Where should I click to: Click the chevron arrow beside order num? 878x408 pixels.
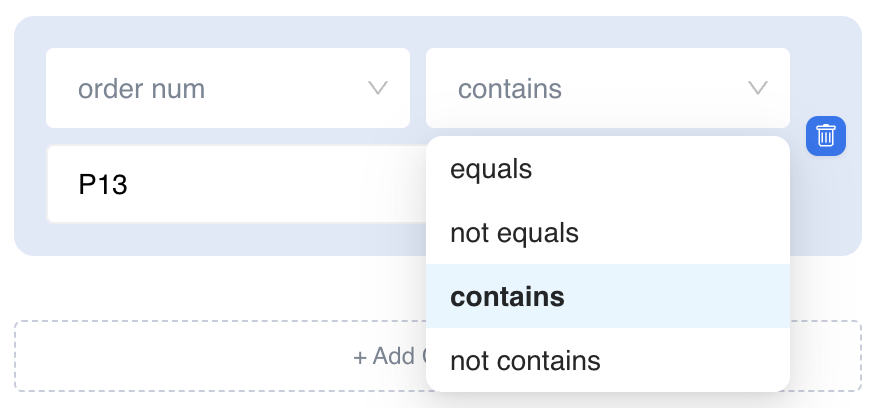tap(378, 88)
